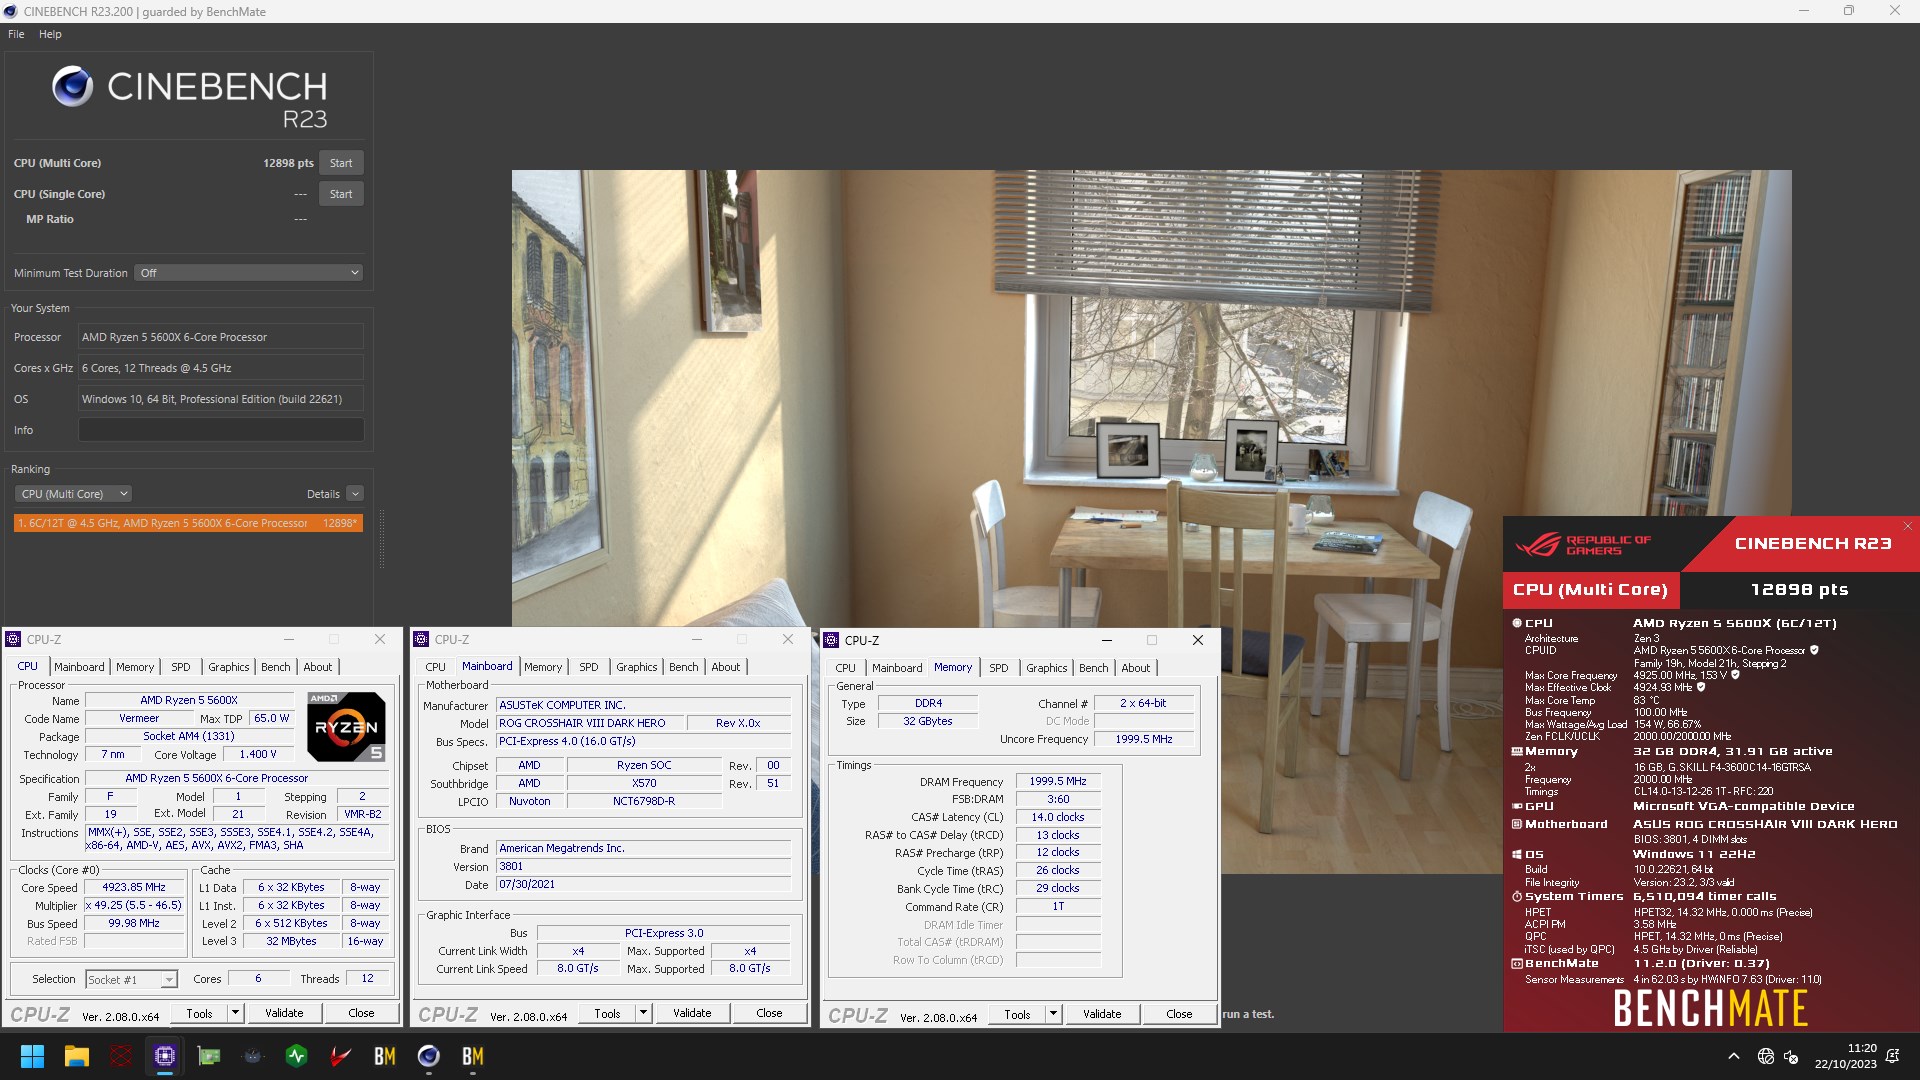
Task: Click the Processor field AMD Ryzen 5 5600X
Action: click(221, 337)
